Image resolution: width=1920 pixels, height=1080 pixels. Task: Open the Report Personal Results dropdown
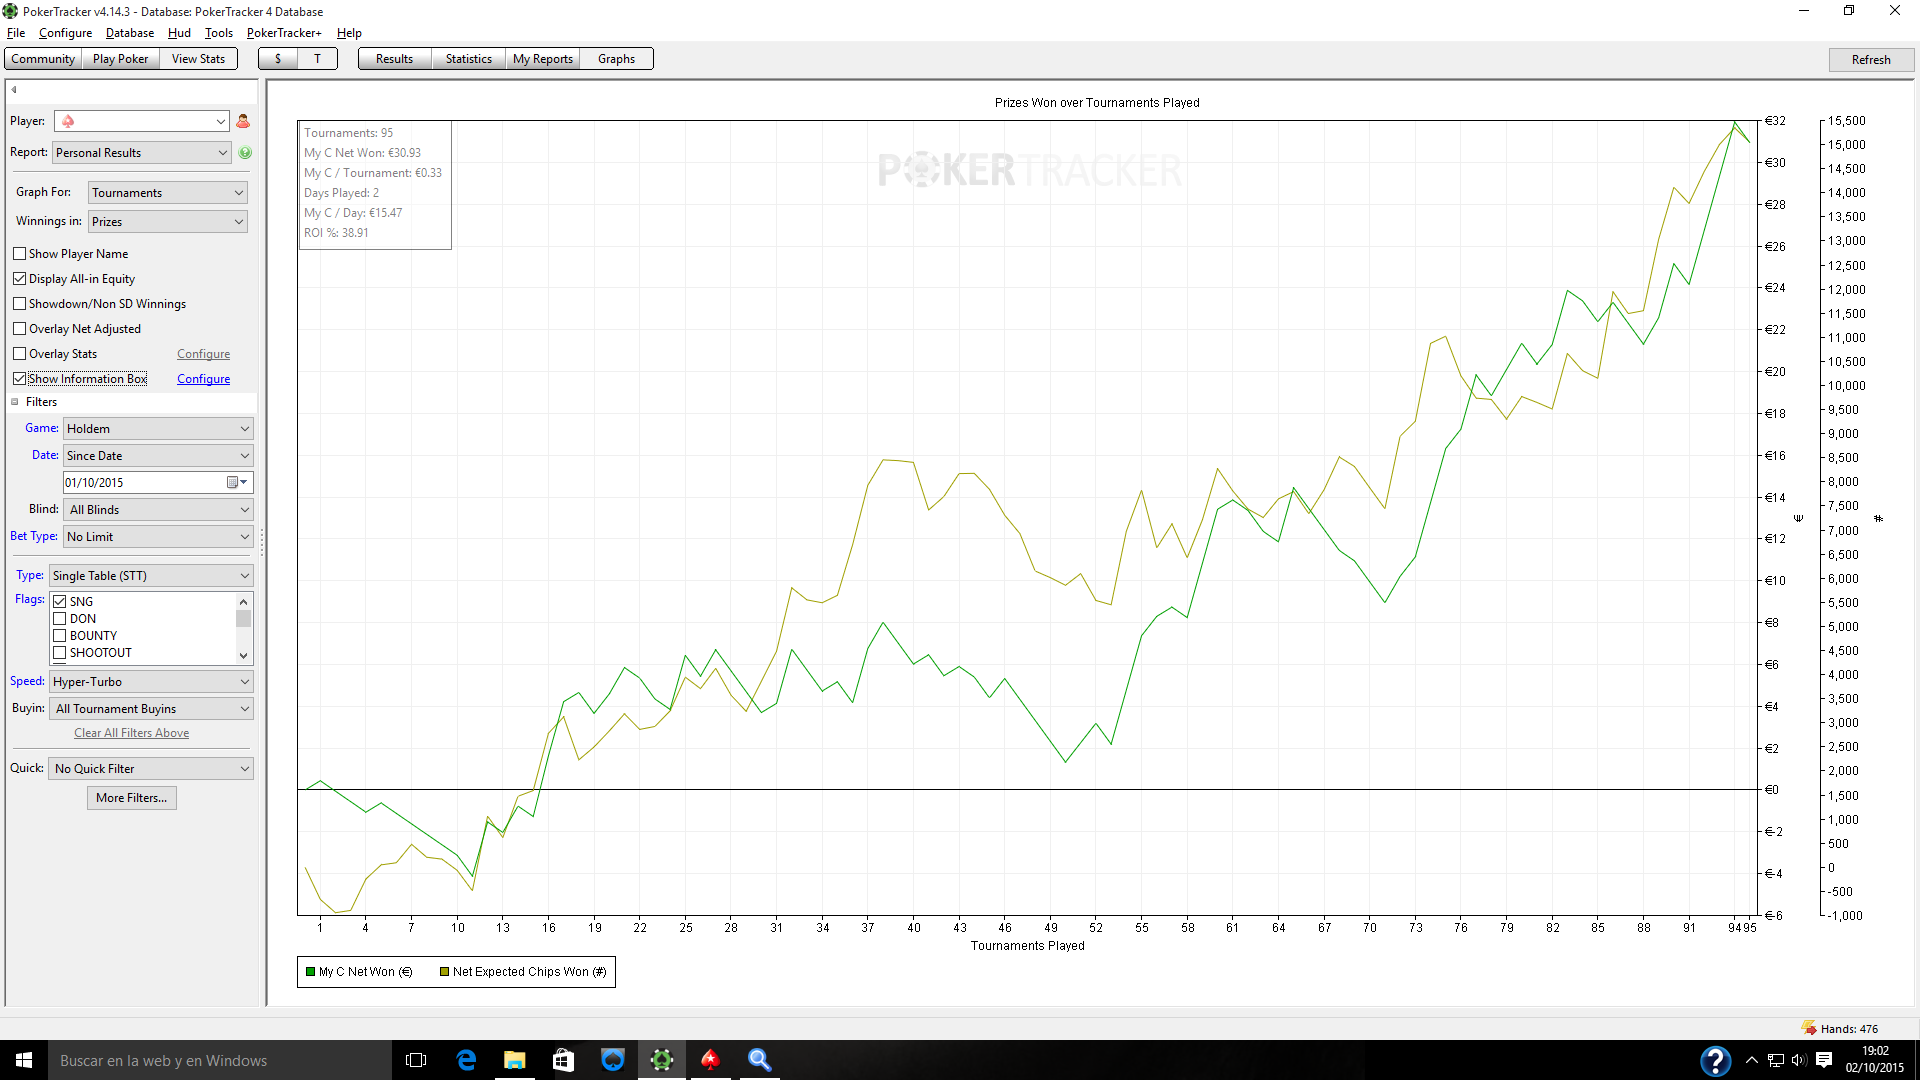pyautogui.click(x=142, y=153)
